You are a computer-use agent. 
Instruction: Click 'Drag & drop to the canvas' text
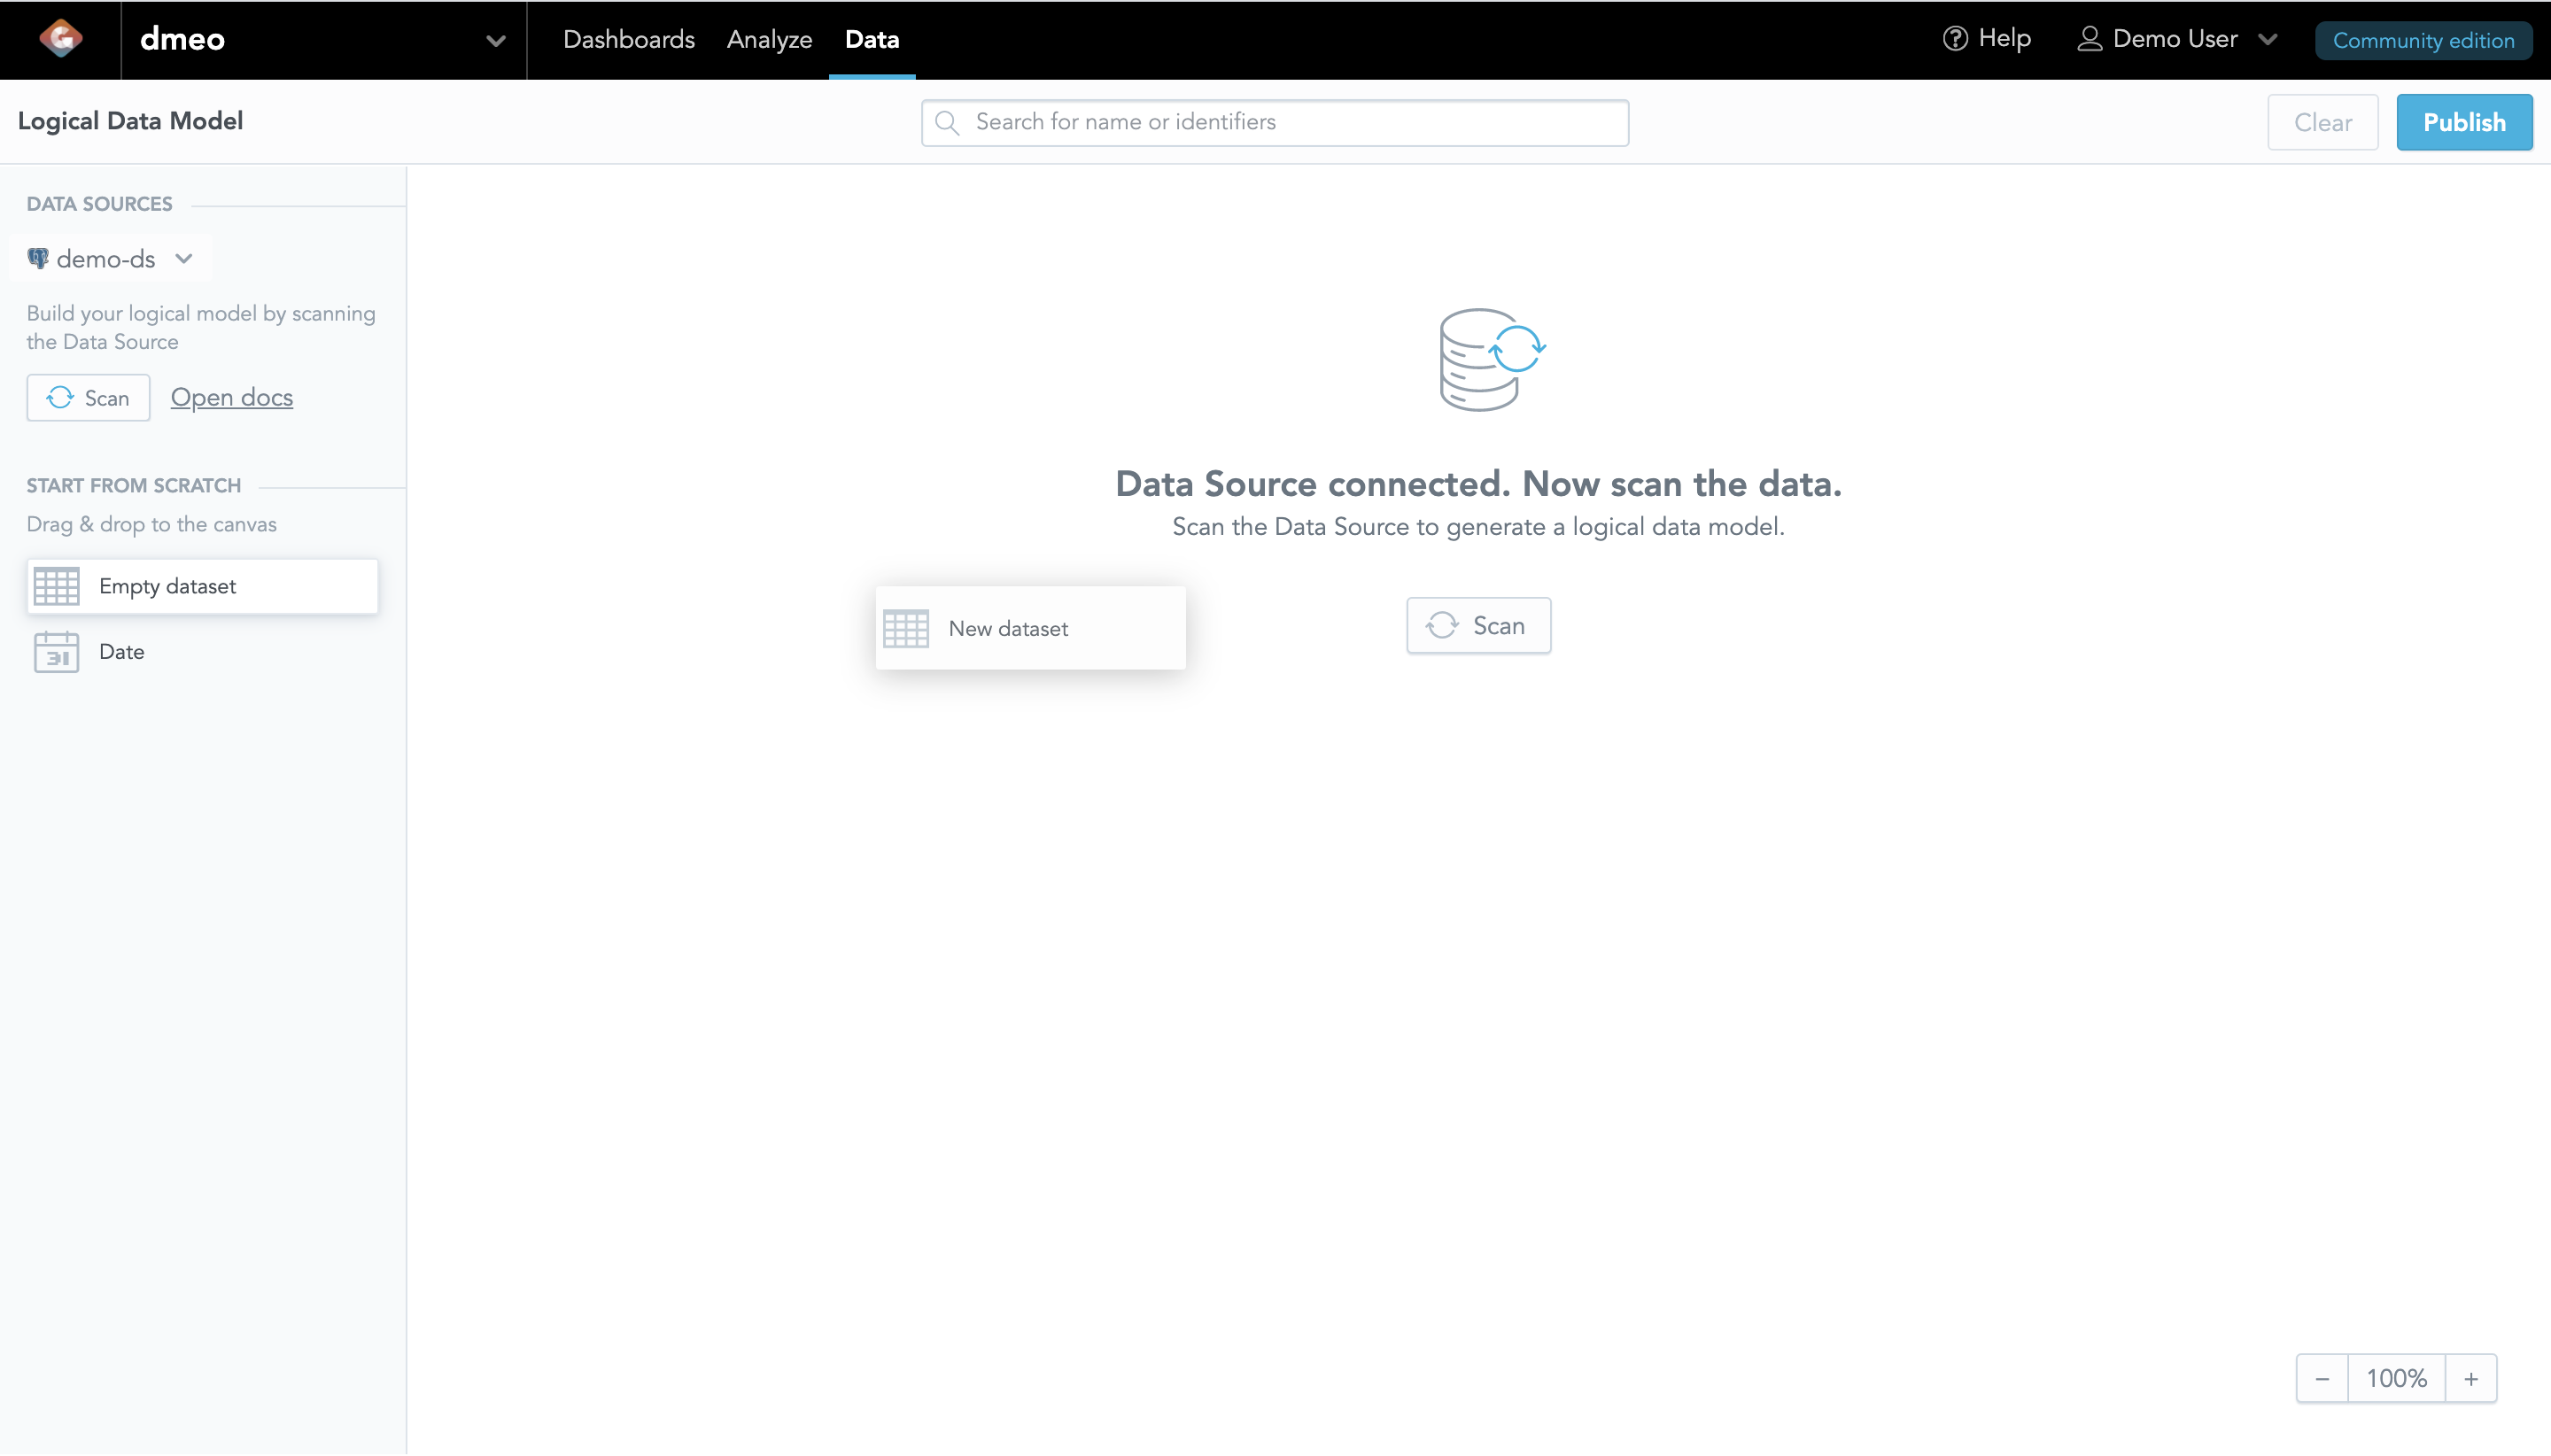[151, 524]
